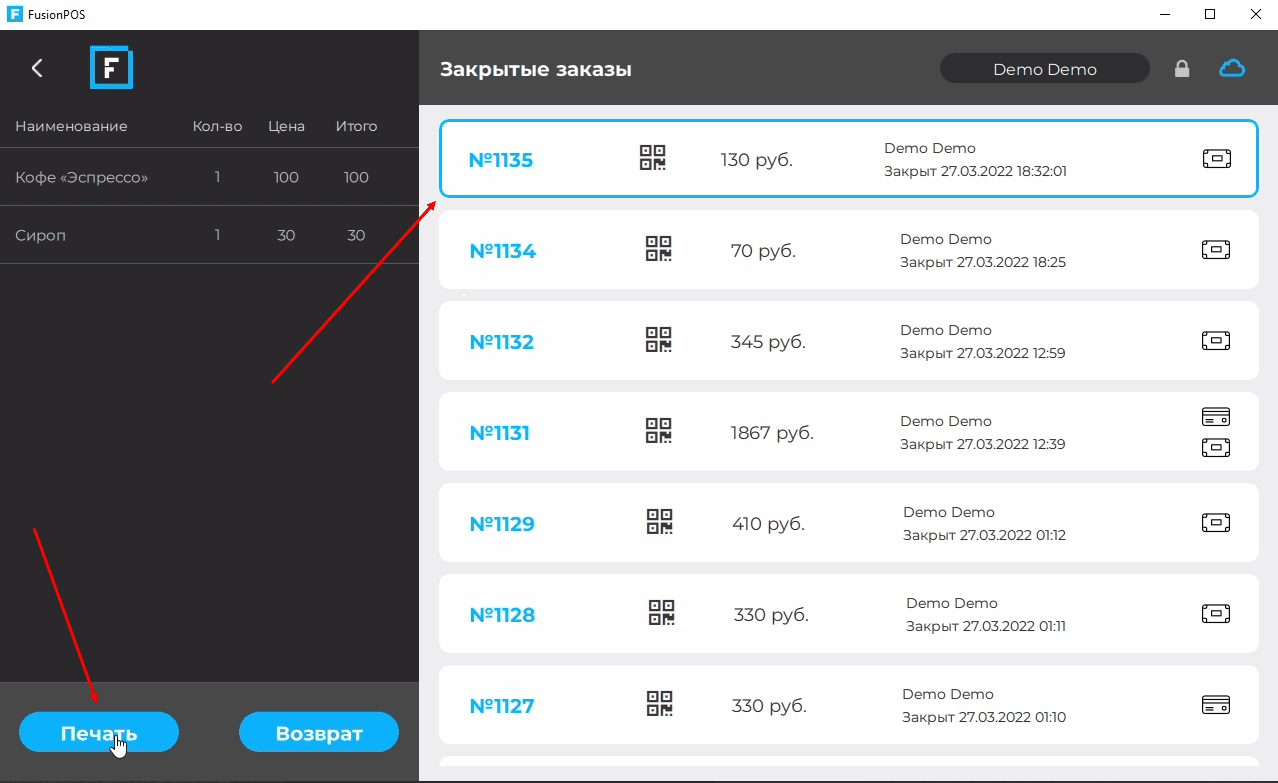Screen dimensions: 1278x783
Task: Click cash payment icon on order №1134
Action: pos(1216,250)
